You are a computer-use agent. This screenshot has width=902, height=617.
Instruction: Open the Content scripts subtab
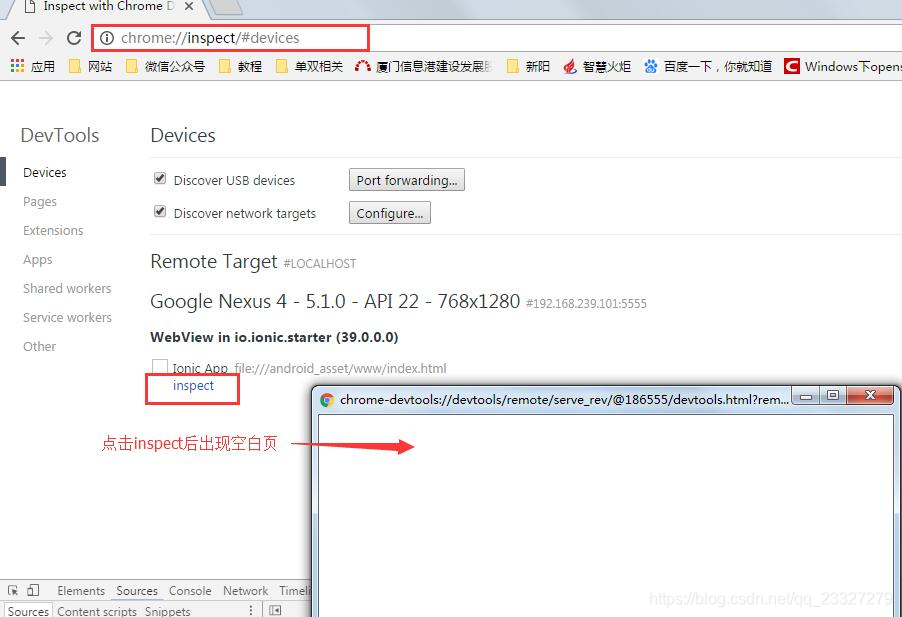[x=97, y=611]
